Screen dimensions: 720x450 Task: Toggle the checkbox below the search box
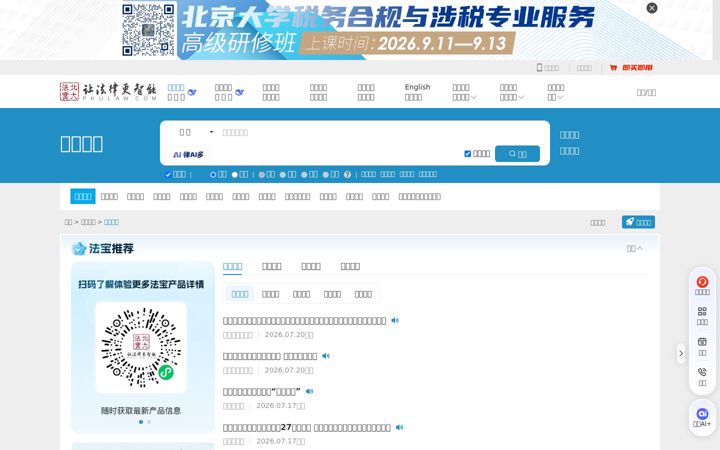[168, 174]
